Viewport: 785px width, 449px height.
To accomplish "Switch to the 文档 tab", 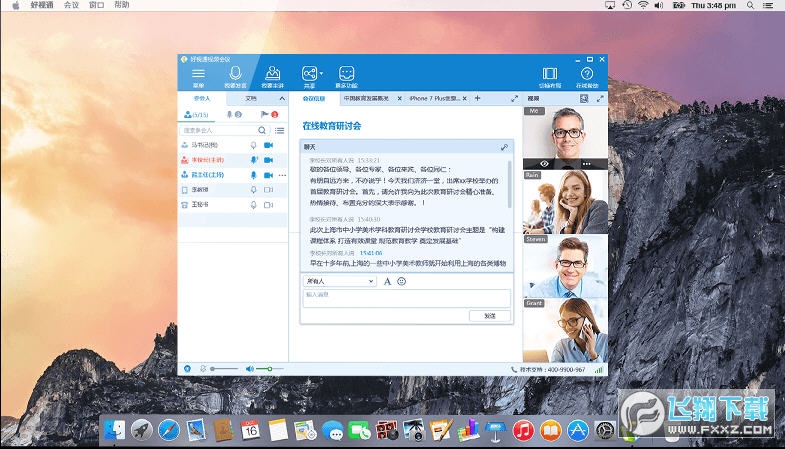I will coord(251,99).
